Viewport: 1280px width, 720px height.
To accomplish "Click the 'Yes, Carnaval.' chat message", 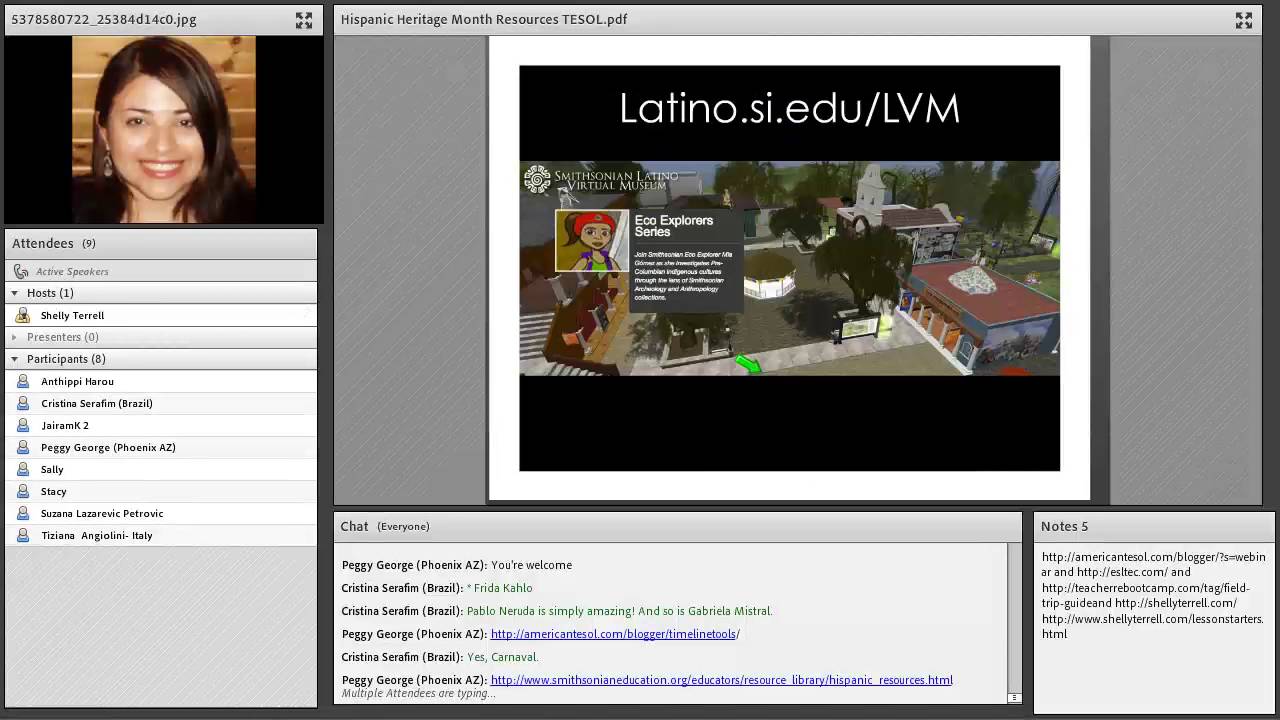I will tap(502, 657).
